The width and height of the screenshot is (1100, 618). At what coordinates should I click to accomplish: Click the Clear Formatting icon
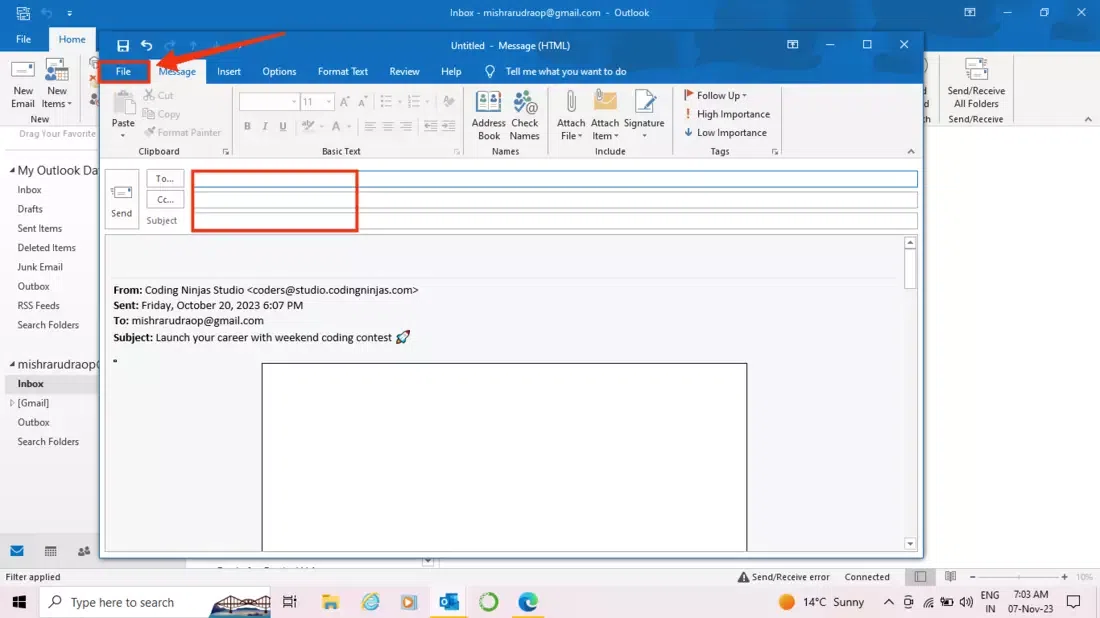(449, 102)
